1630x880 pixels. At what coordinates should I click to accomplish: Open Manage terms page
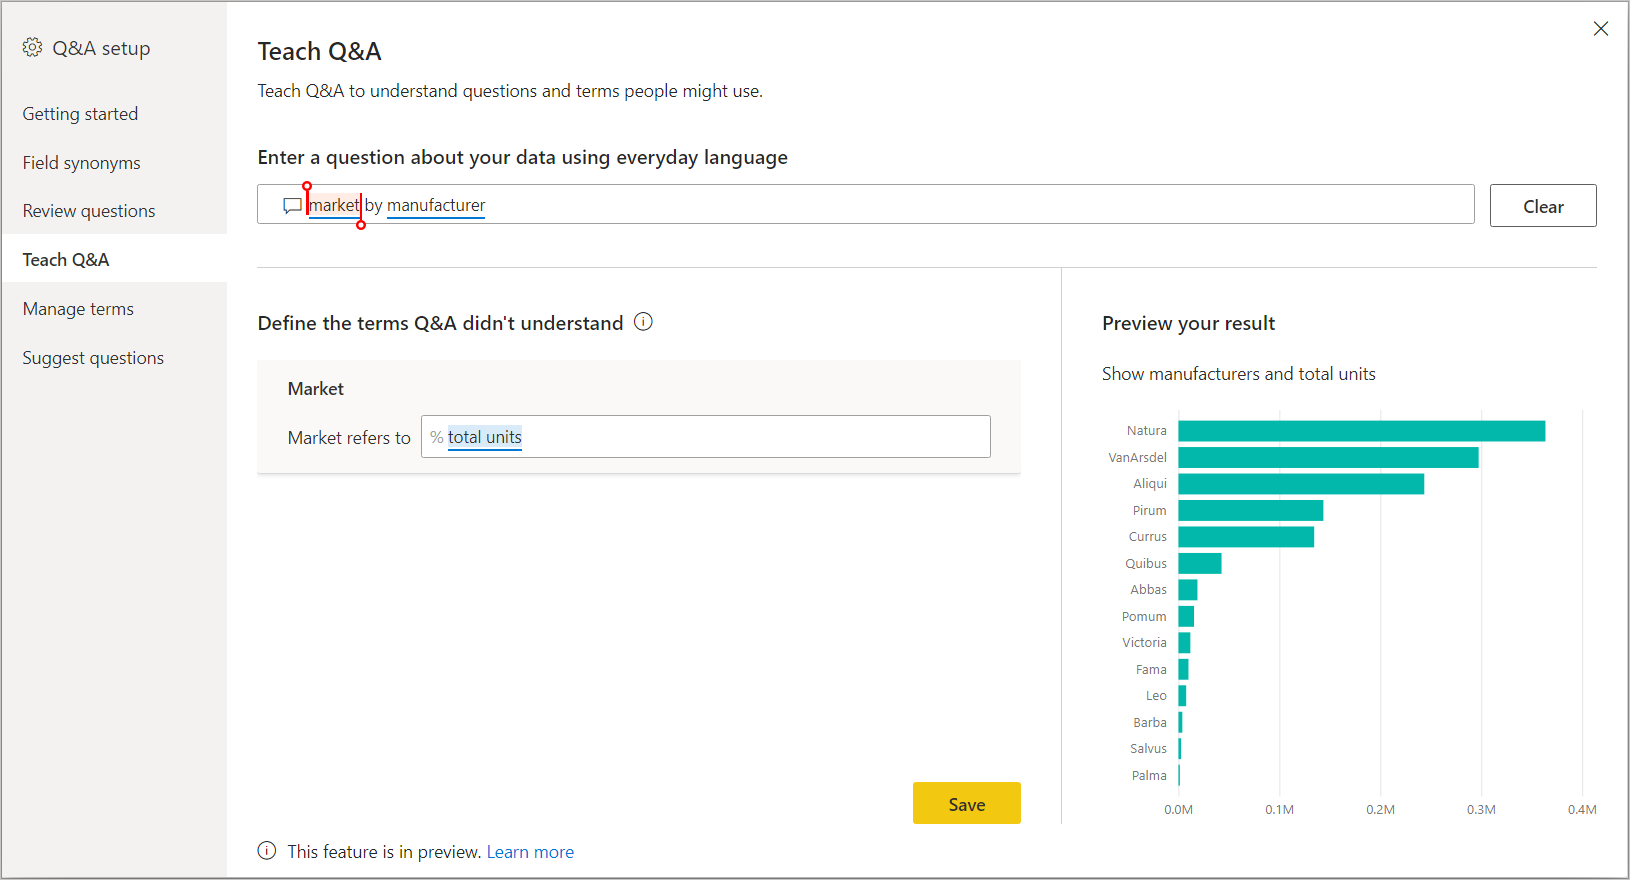[78, 309]
